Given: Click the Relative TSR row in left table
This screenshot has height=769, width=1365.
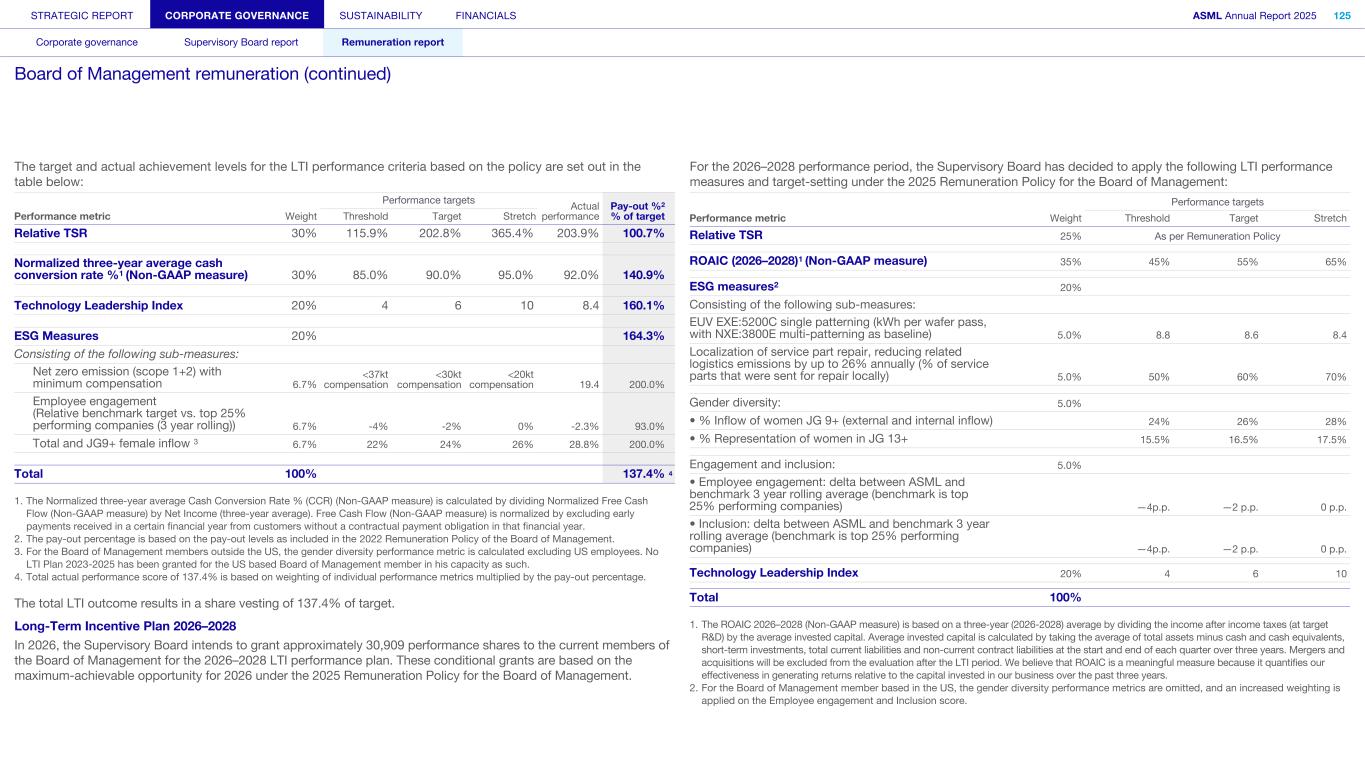Looking at the screenshot, I should [x=50, y=234].
